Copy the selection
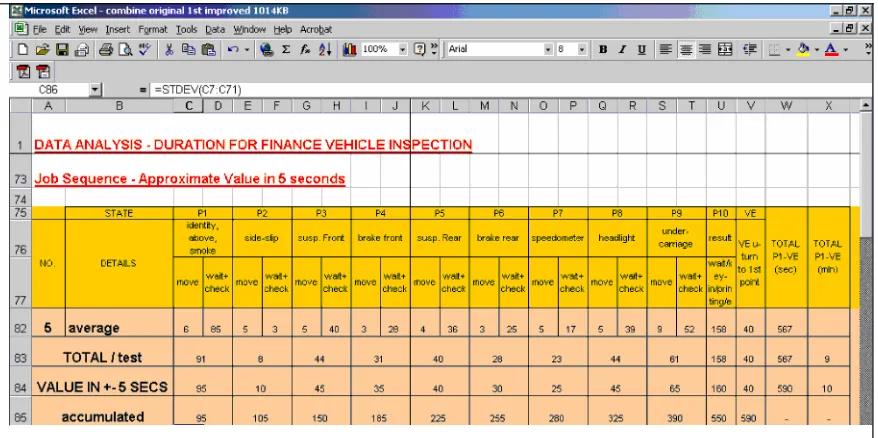The height and width of the screenshot is (438, 878). [x=188, y=50]
